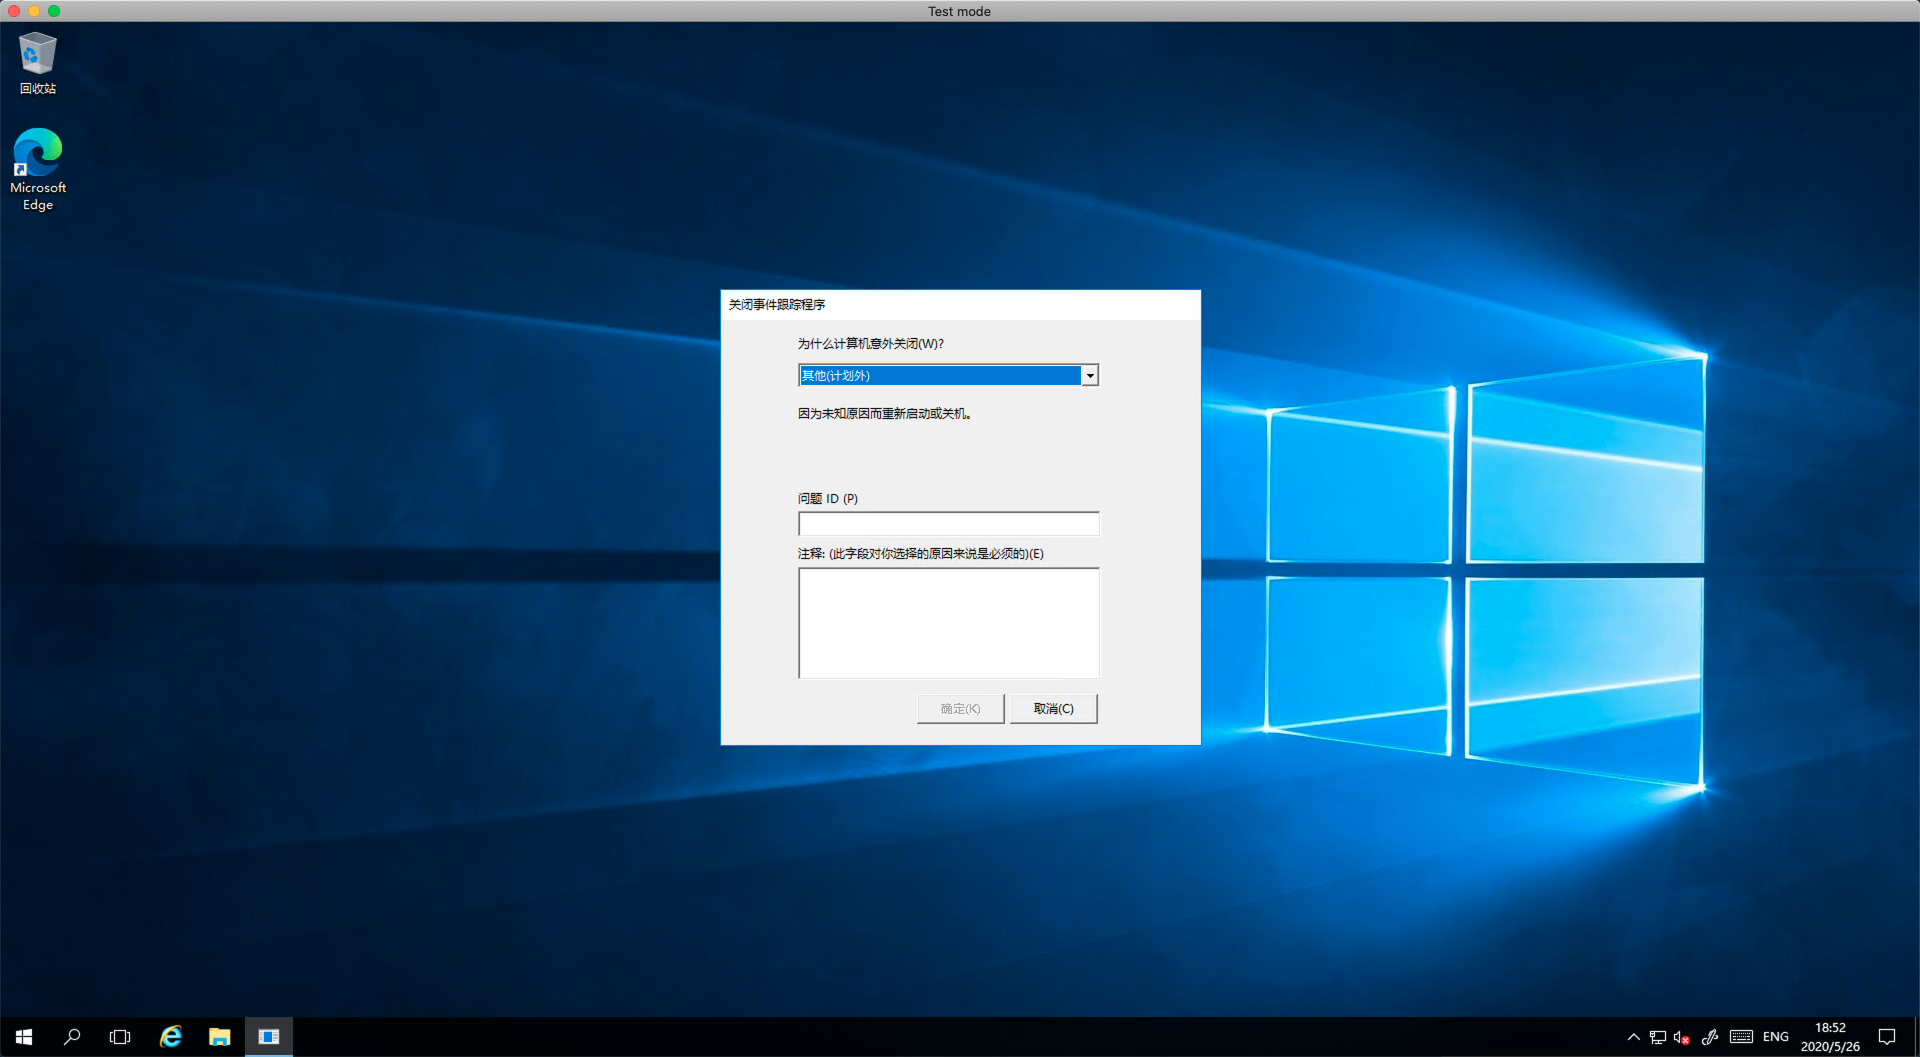The height and width of the screenshot is (1057, 1920).
Task: Switch input language via ENG indicator
Action: pos(1775,1037)
